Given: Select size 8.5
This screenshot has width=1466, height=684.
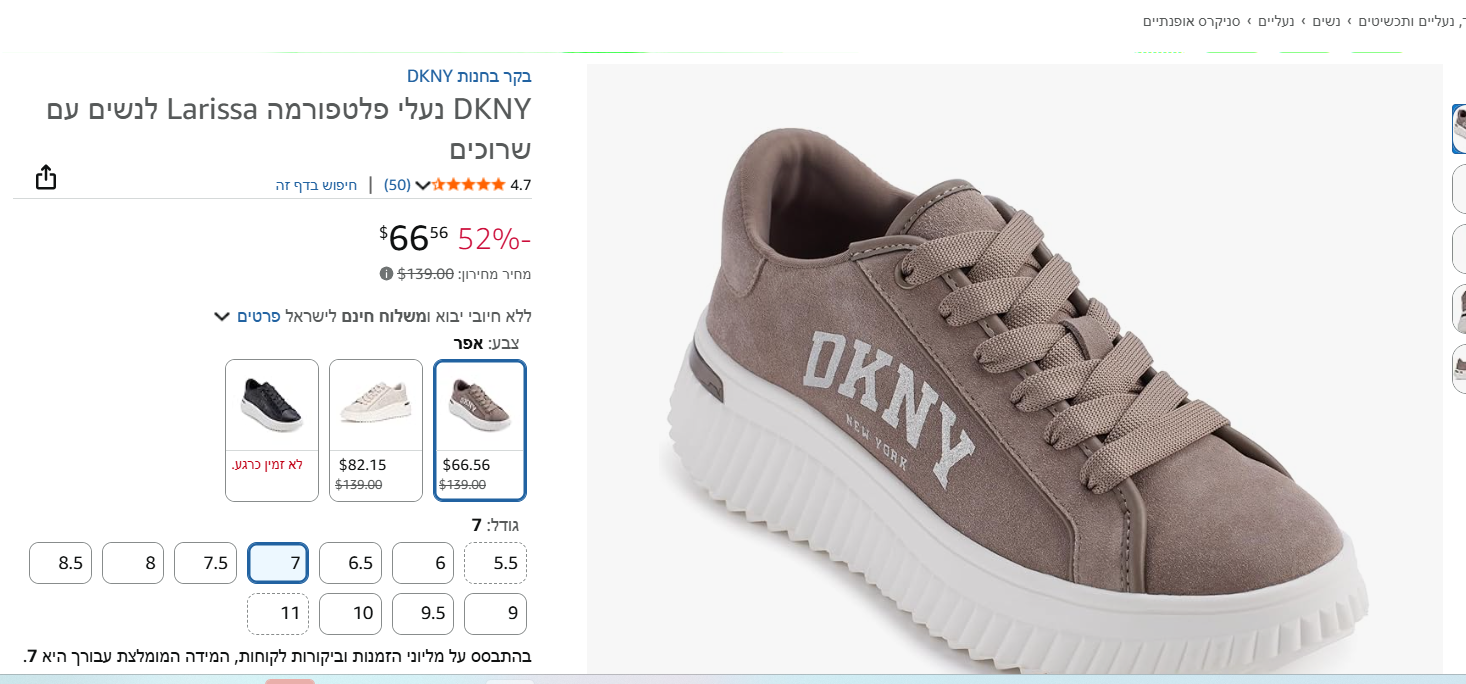Looking at the screenshot, I should coord(60,563).
